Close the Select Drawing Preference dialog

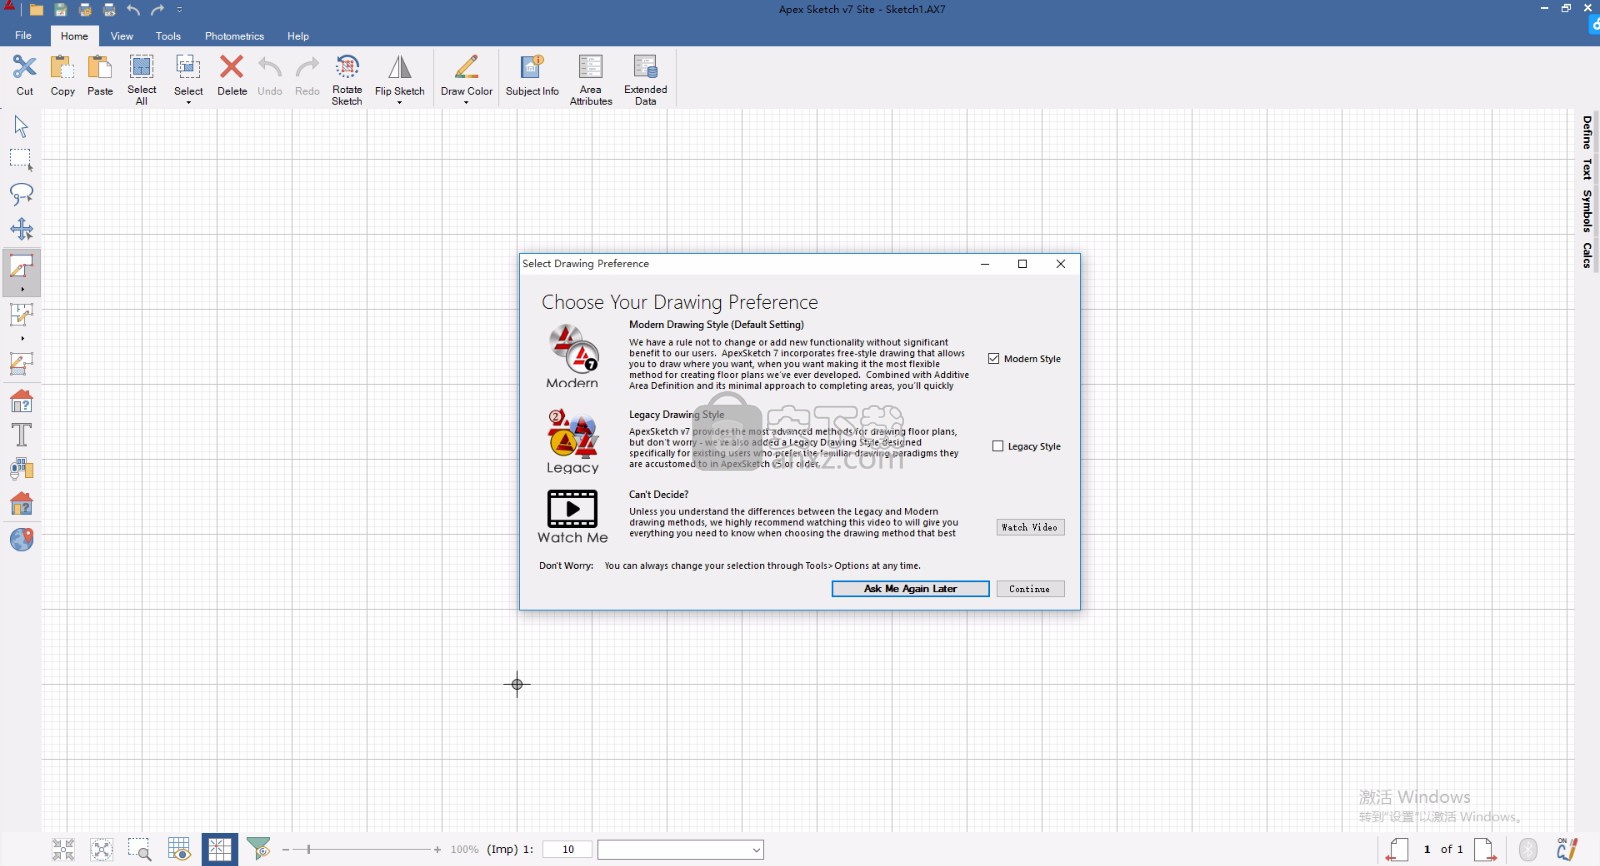[1061, 264]
